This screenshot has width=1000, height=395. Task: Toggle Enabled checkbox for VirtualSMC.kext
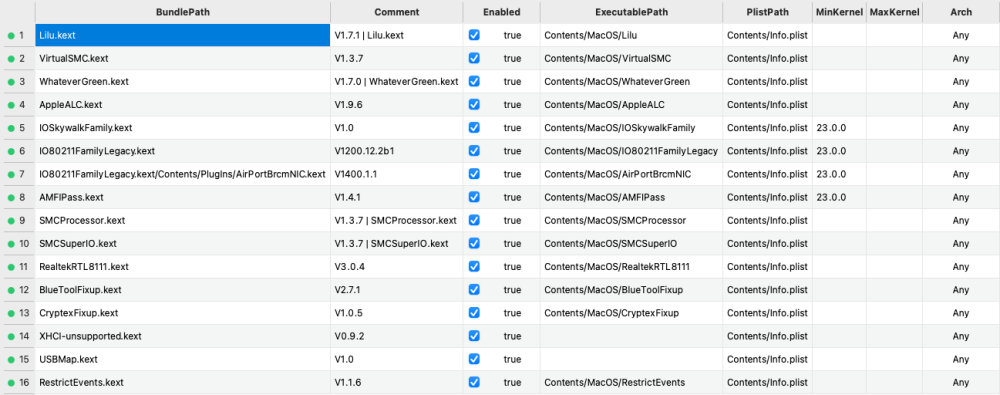coord(474,58)
